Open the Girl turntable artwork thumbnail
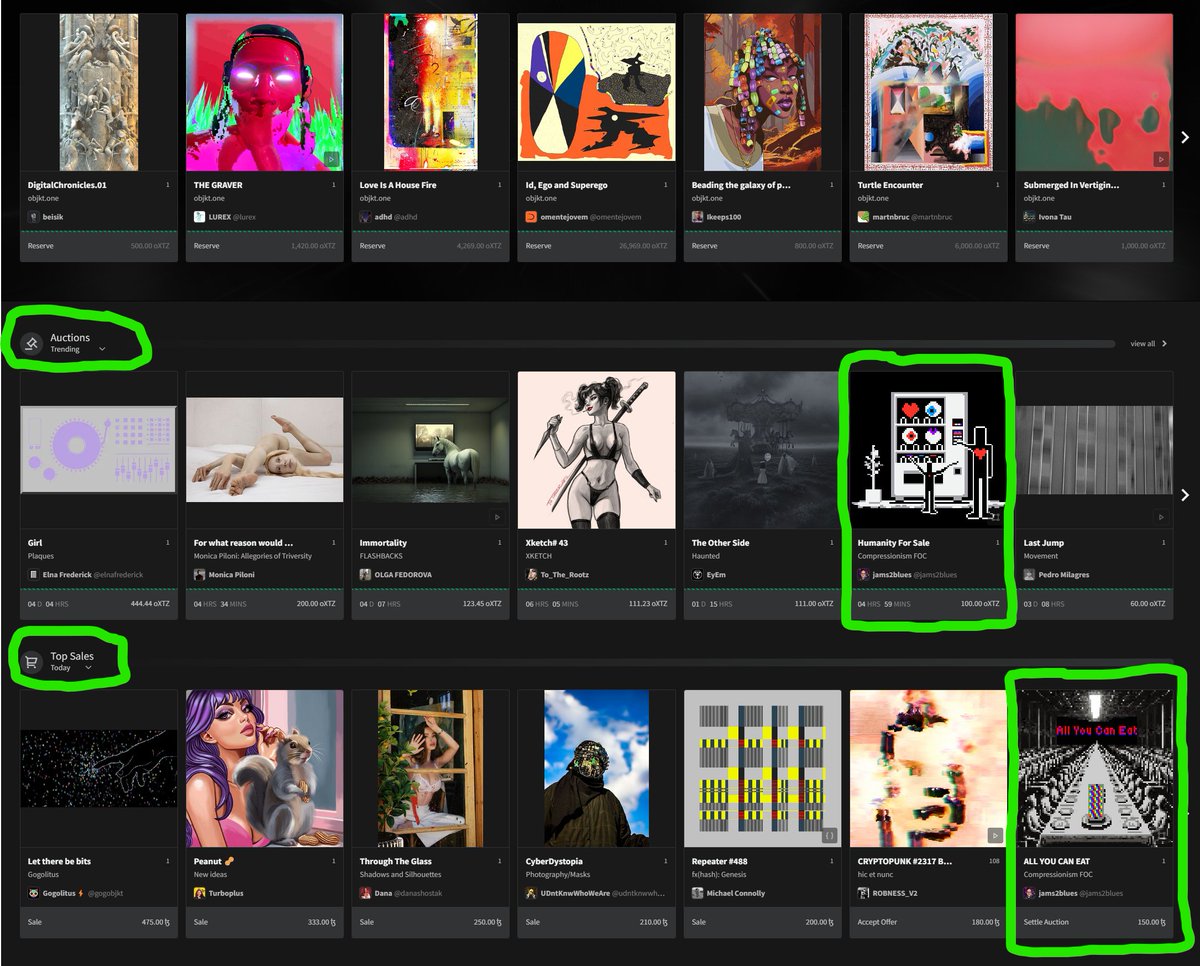The image size is (1200, 966). (x=98, y=450)
